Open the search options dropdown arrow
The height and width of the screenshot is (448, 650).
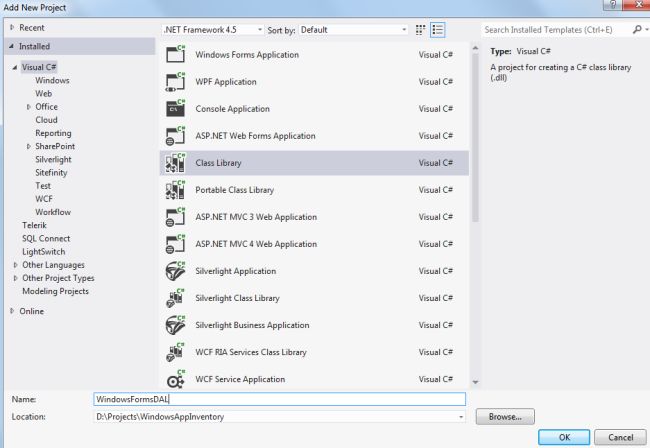[646, 30]
